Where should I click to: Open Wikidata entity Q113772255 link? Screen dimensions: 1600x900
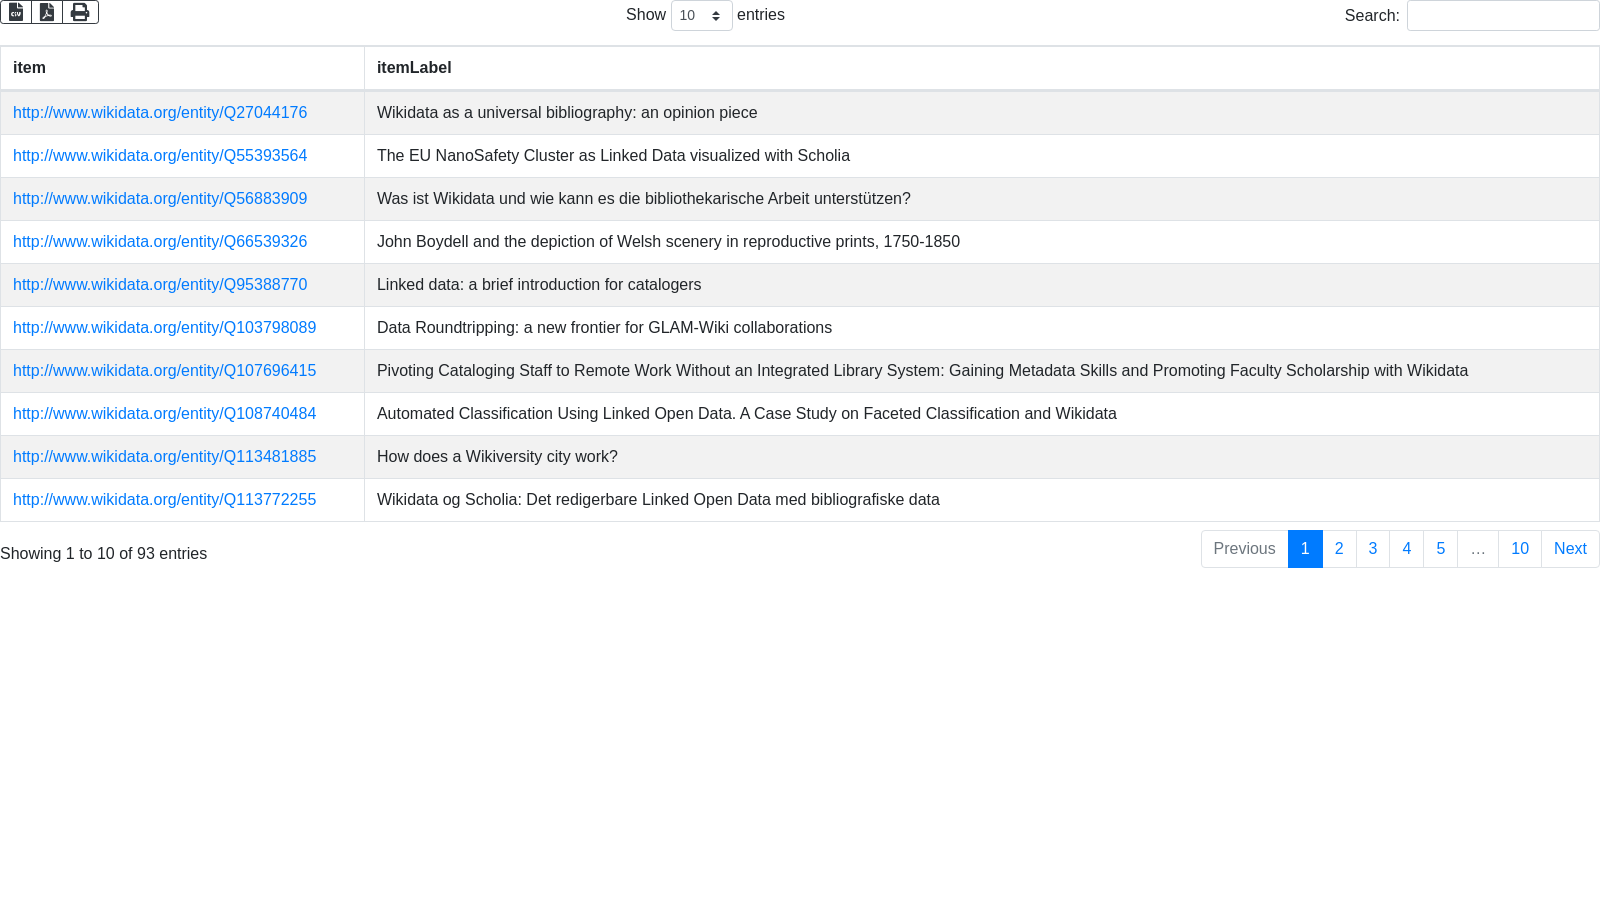164,500
